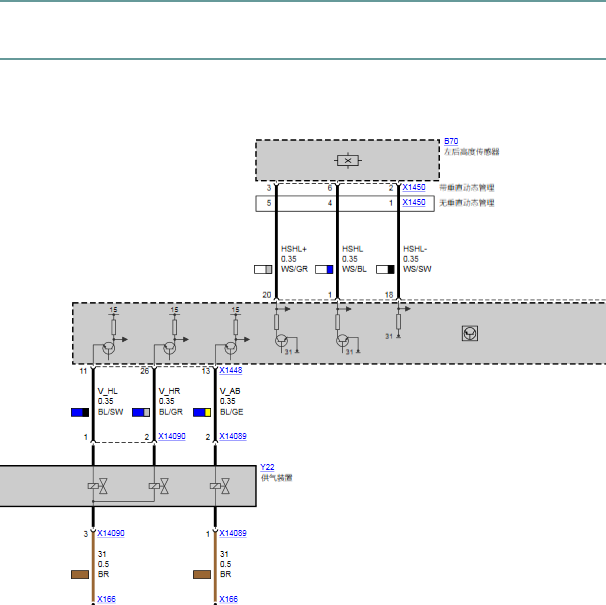Click pin number 18 at the HSHL- wire
The height and width of the screenshot is (605, 606).
point(389,295)
